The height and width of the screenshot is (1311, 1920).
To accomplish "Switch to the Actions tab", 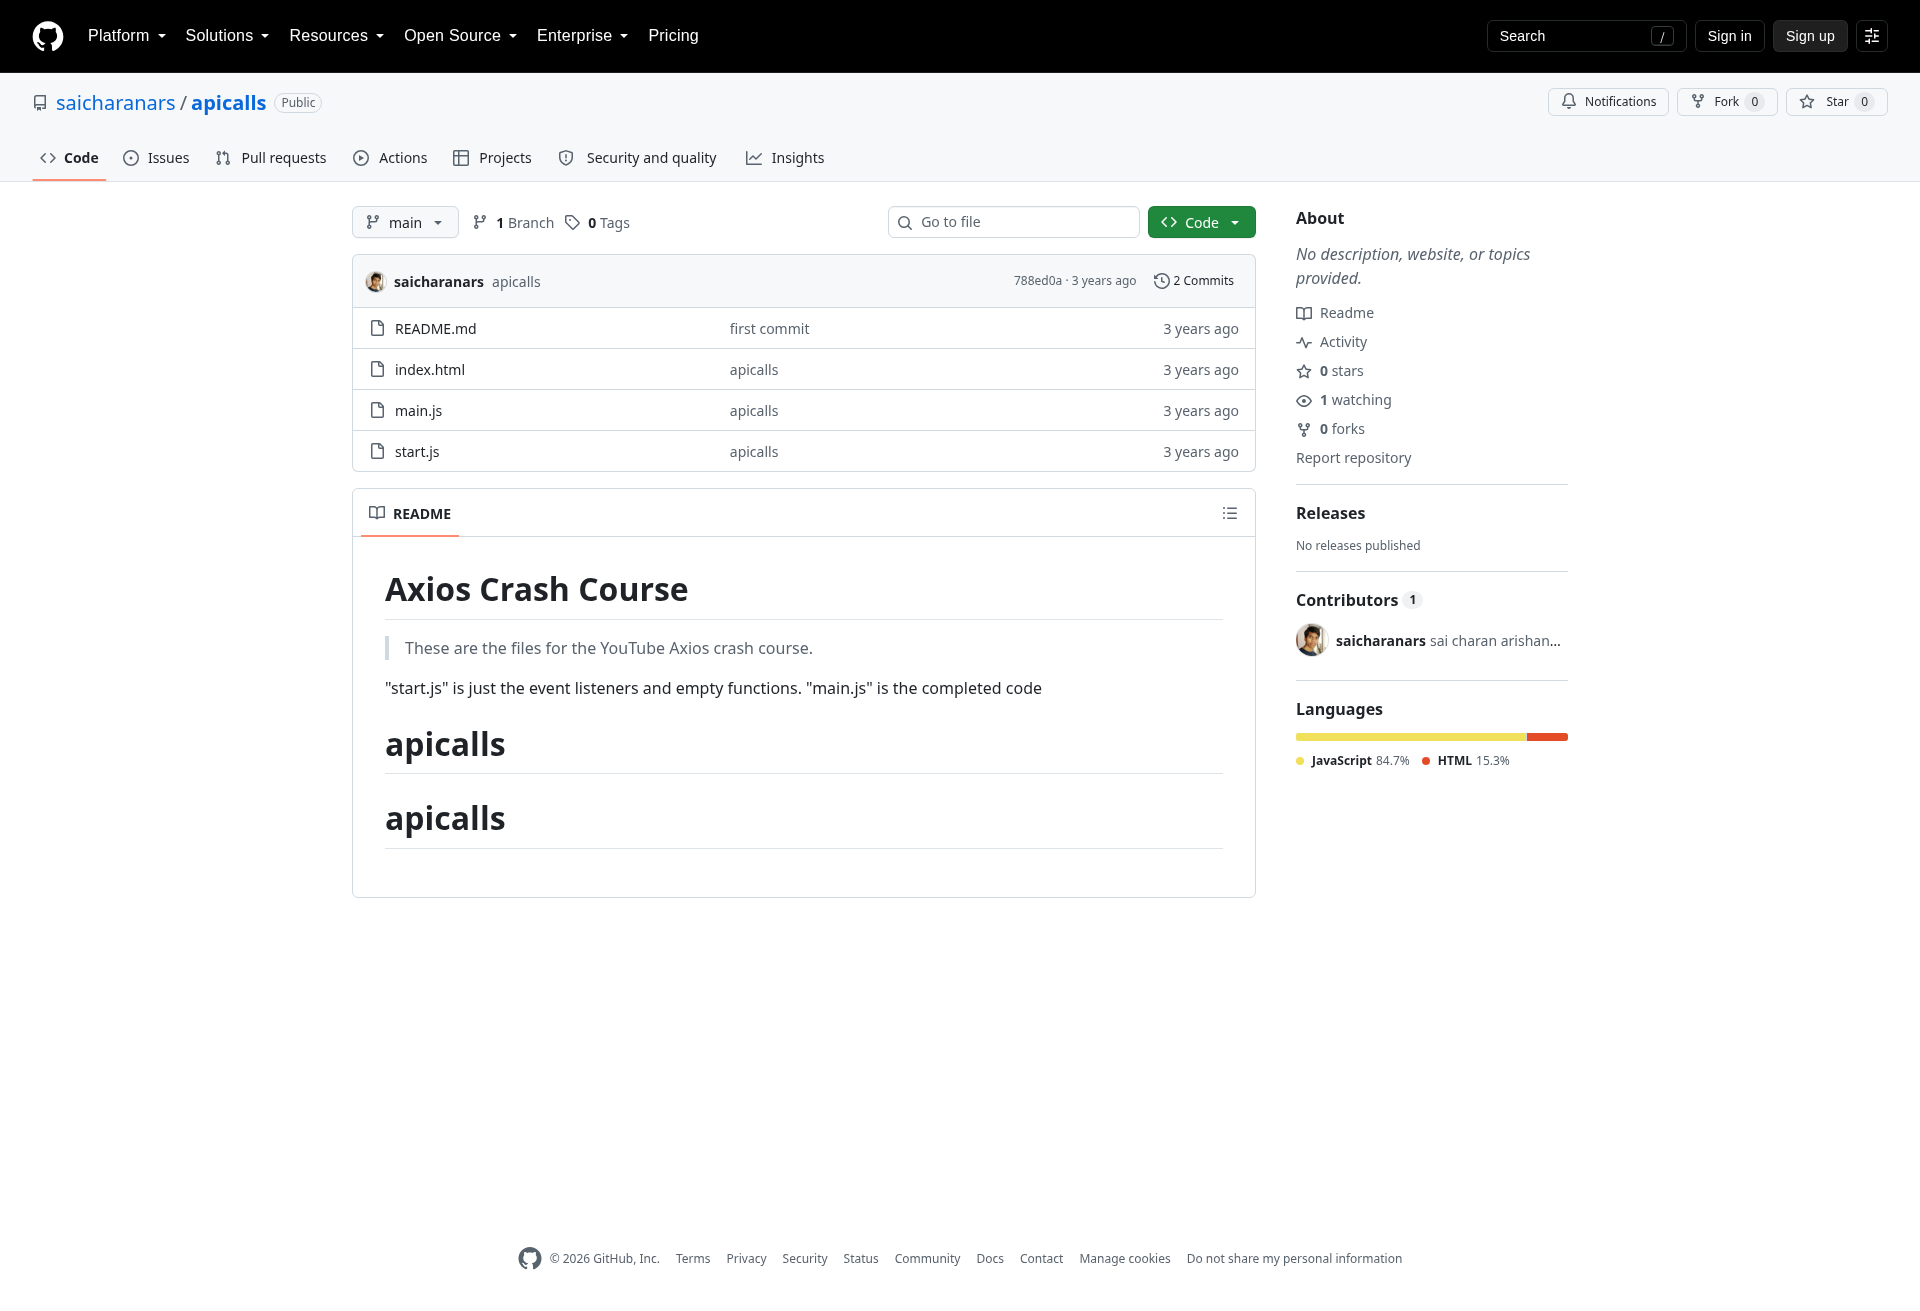I will 390,158.
